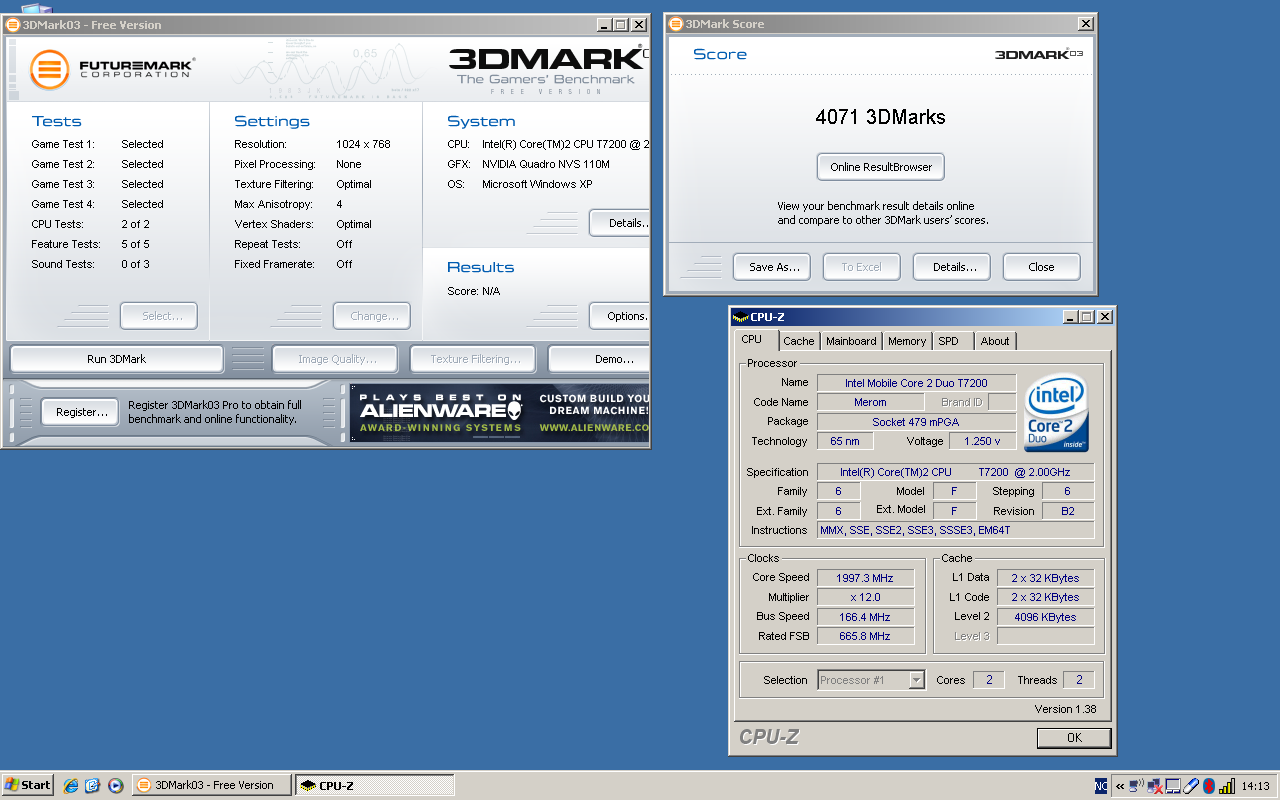Switch to the About tab in CPU-Z
This screenshot has height=800, width=1280.
click(995, 341)
